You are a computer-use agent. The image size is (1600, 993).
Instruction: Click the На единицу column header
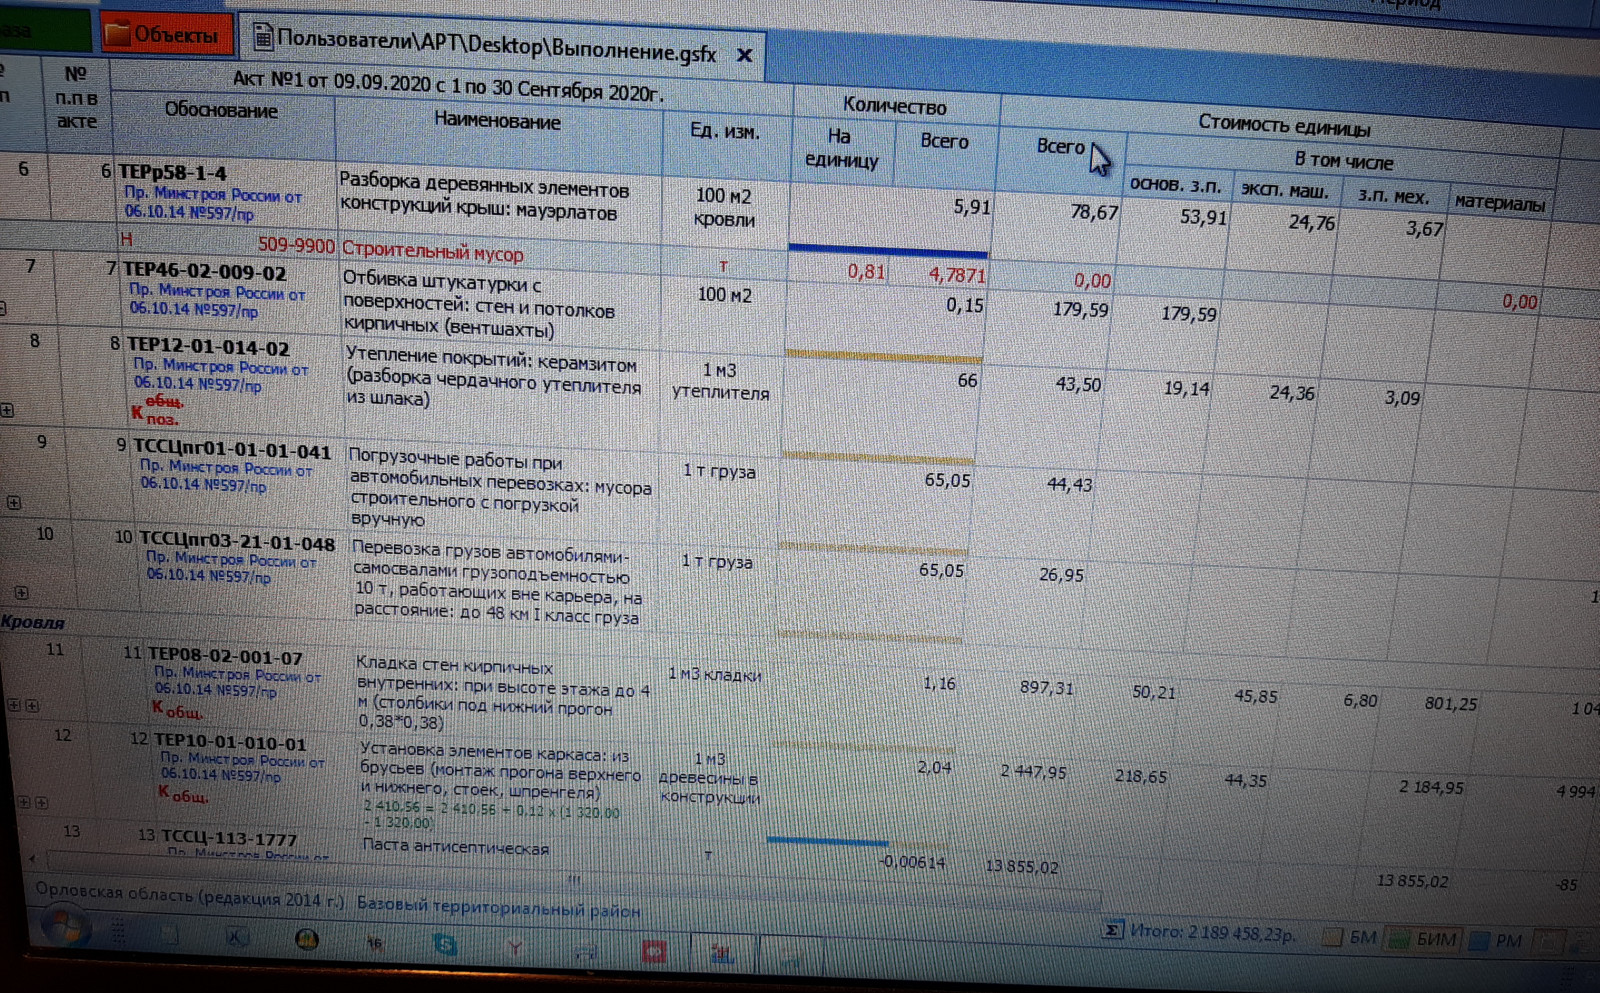(840, 149)
